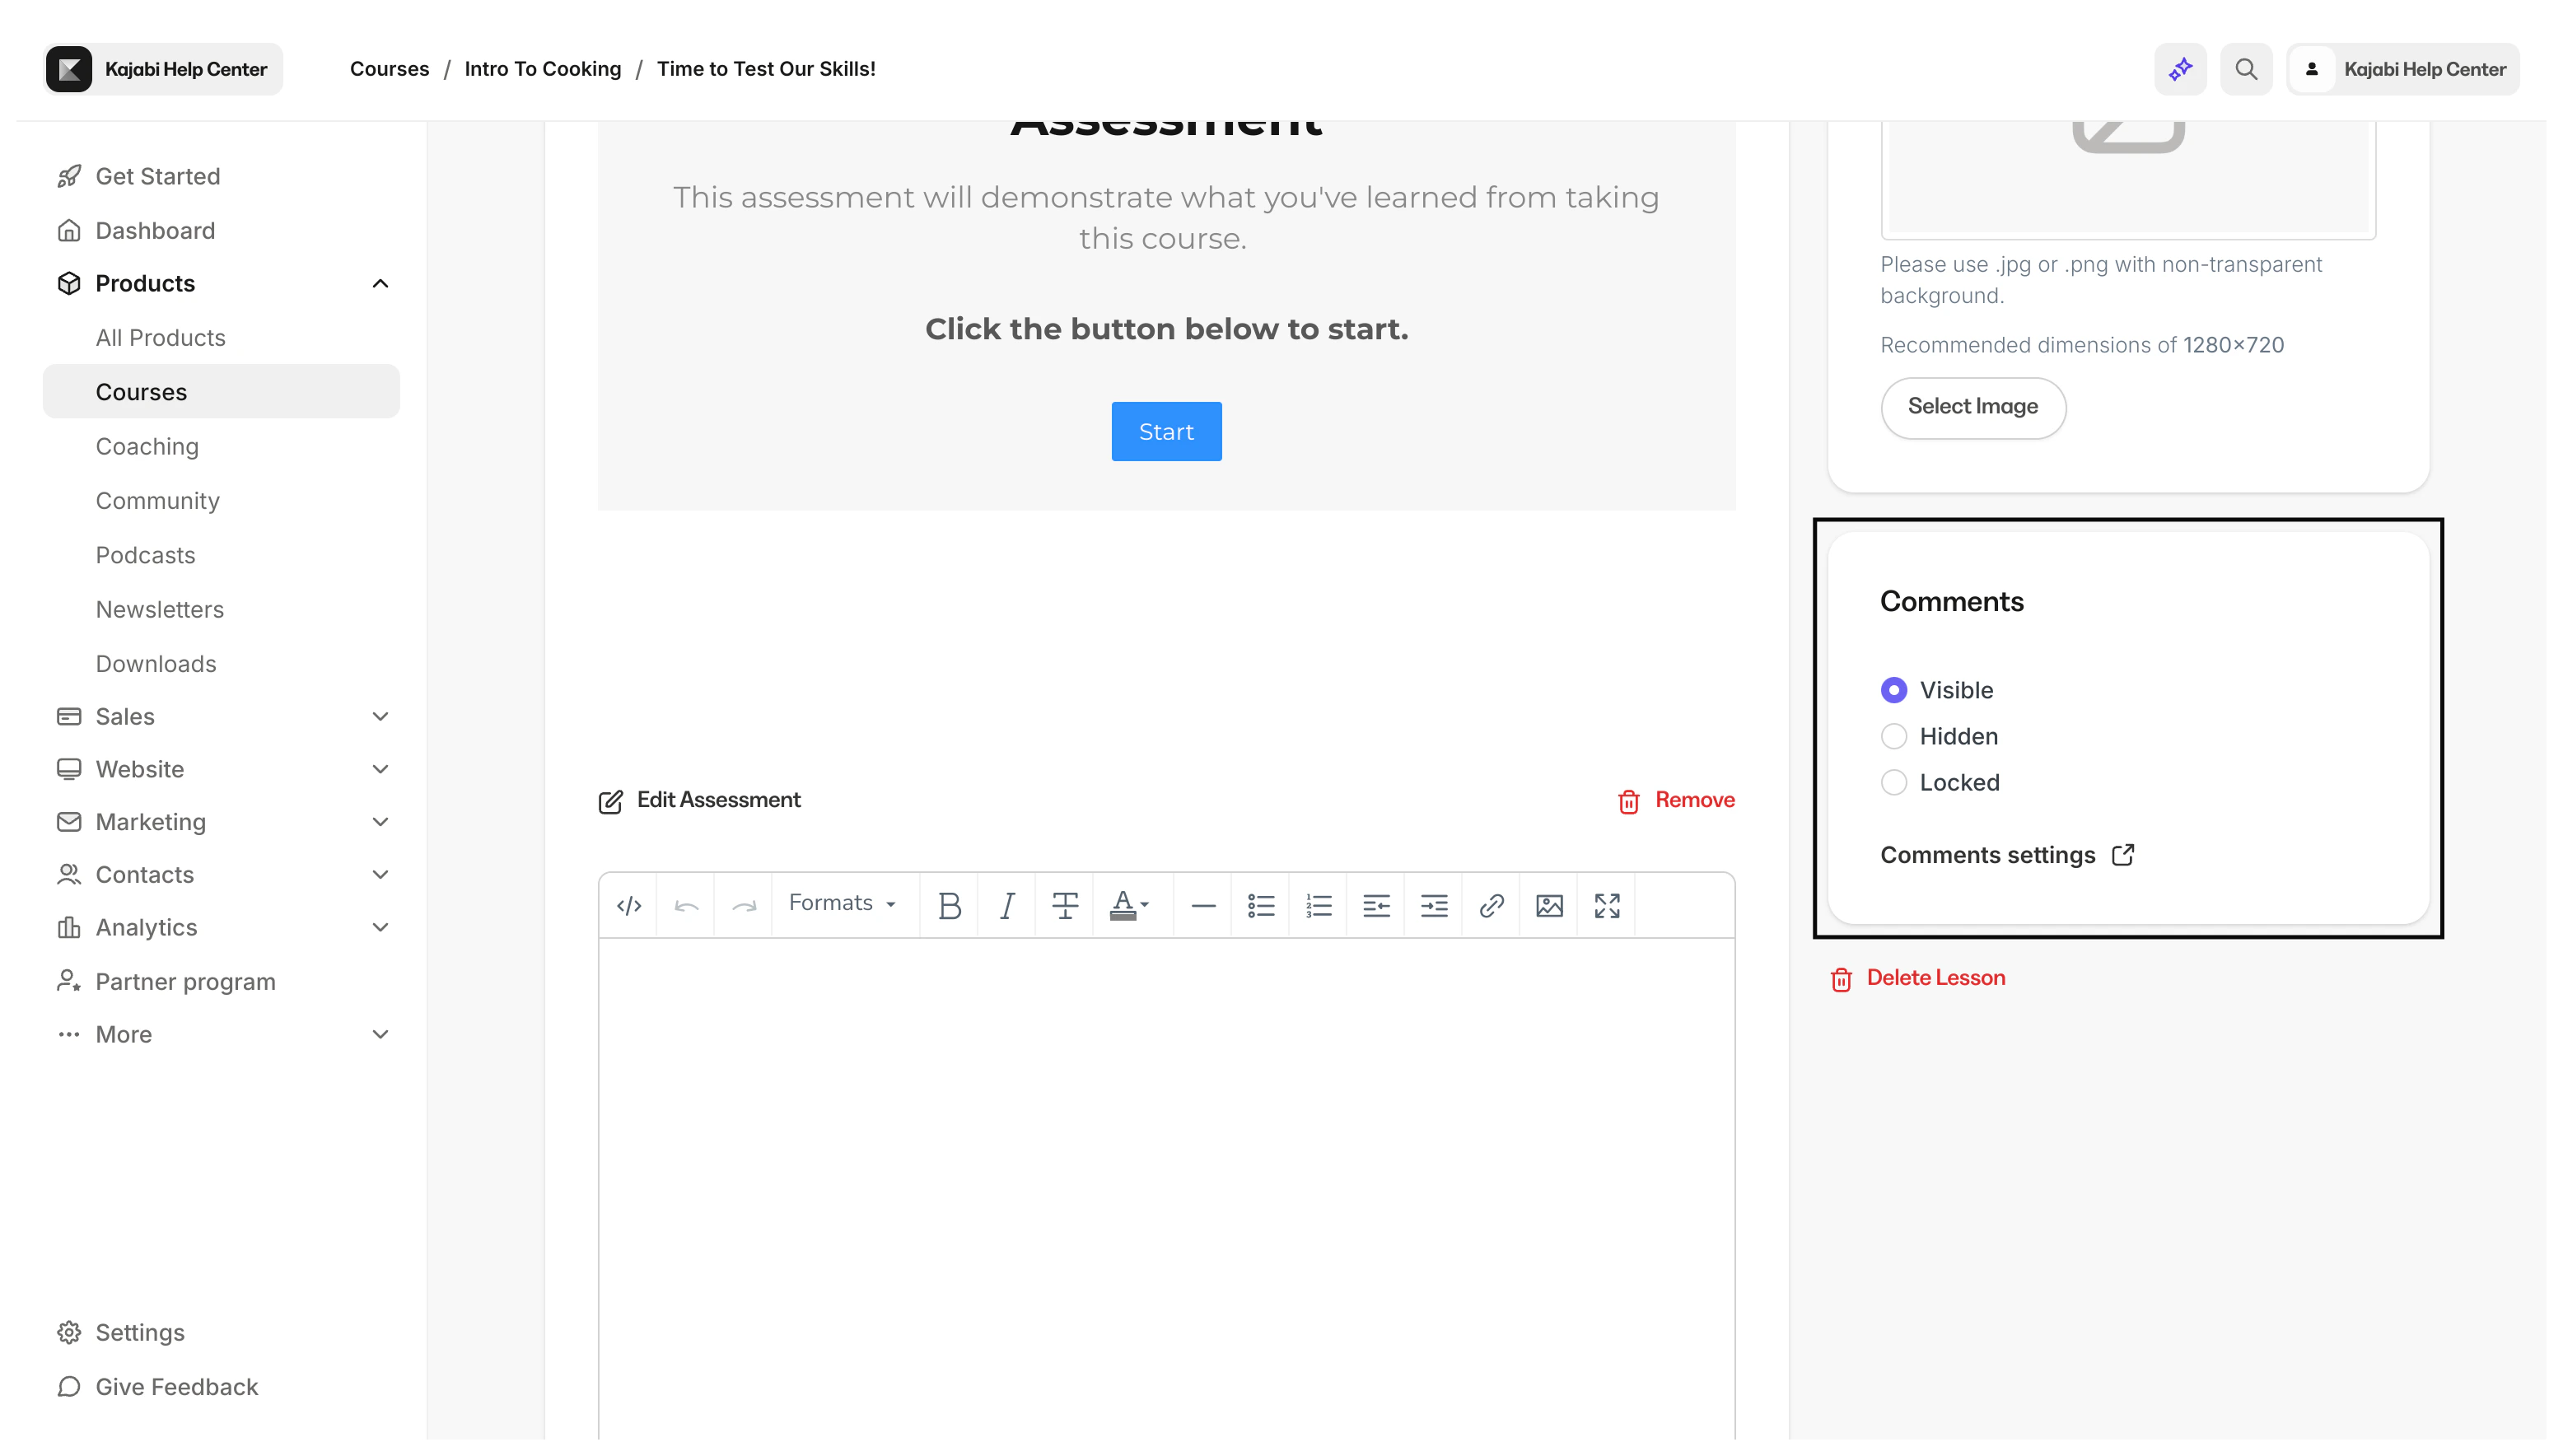
Task: Open the AI sparkle assistant icon
Action: pyautogui.click(x=2180, y=69)
